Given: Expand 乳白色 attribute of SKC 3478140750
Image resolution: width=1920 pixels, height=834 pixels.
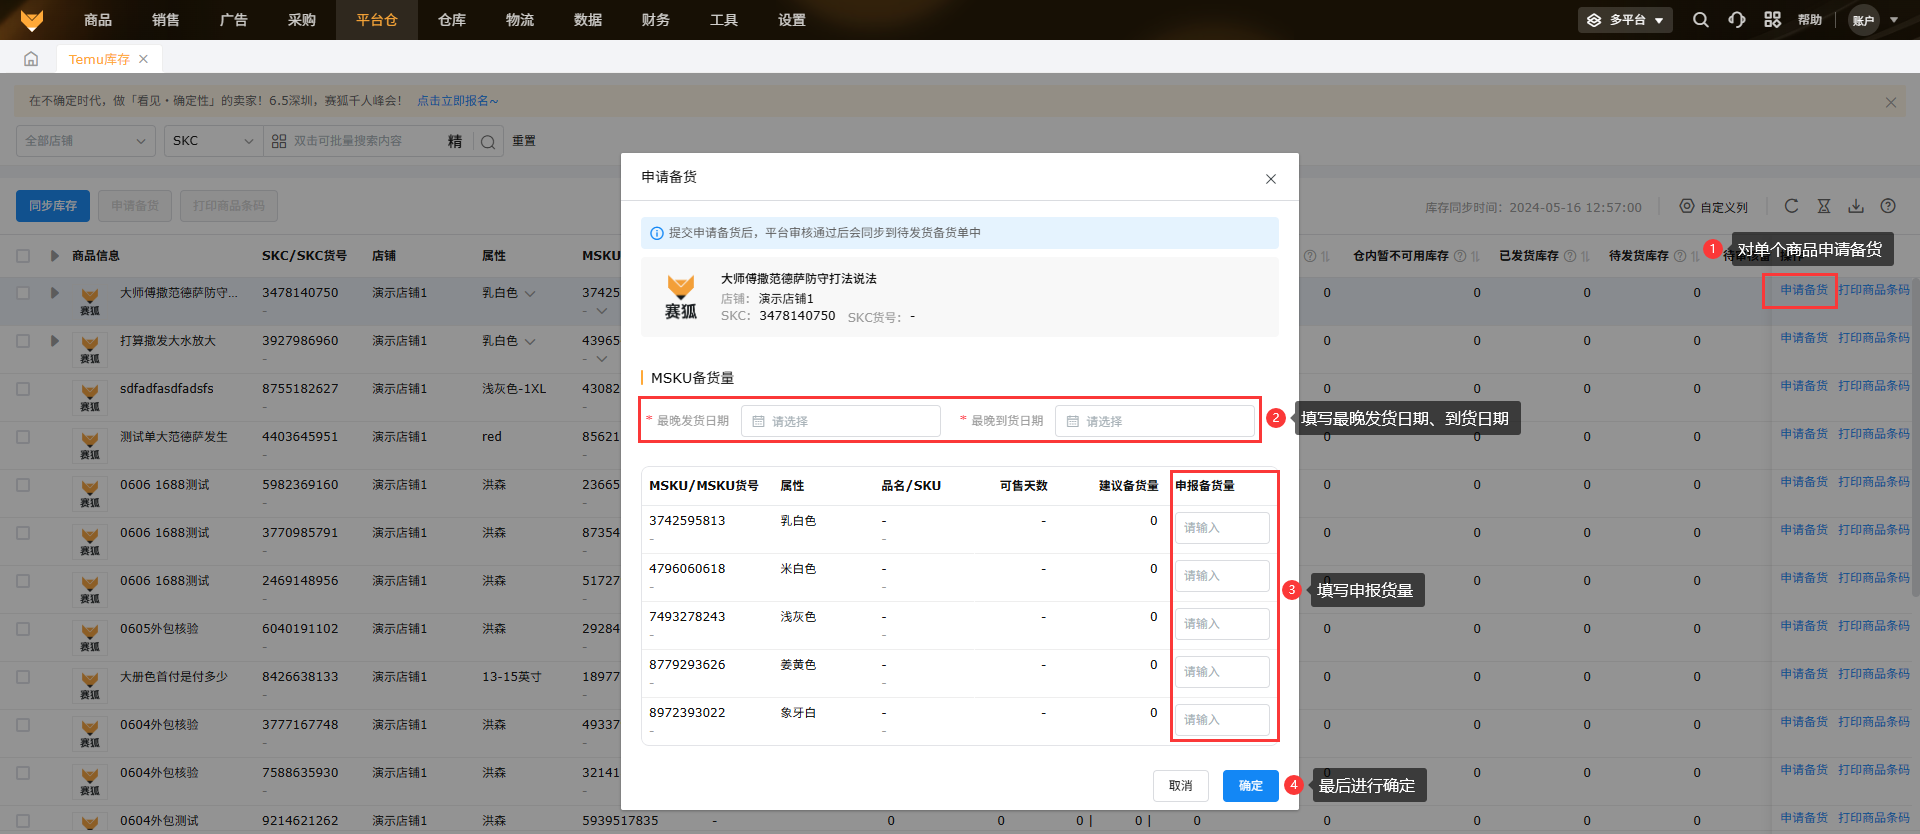Looking at the screenshot, I should click(x=530, y=294).
